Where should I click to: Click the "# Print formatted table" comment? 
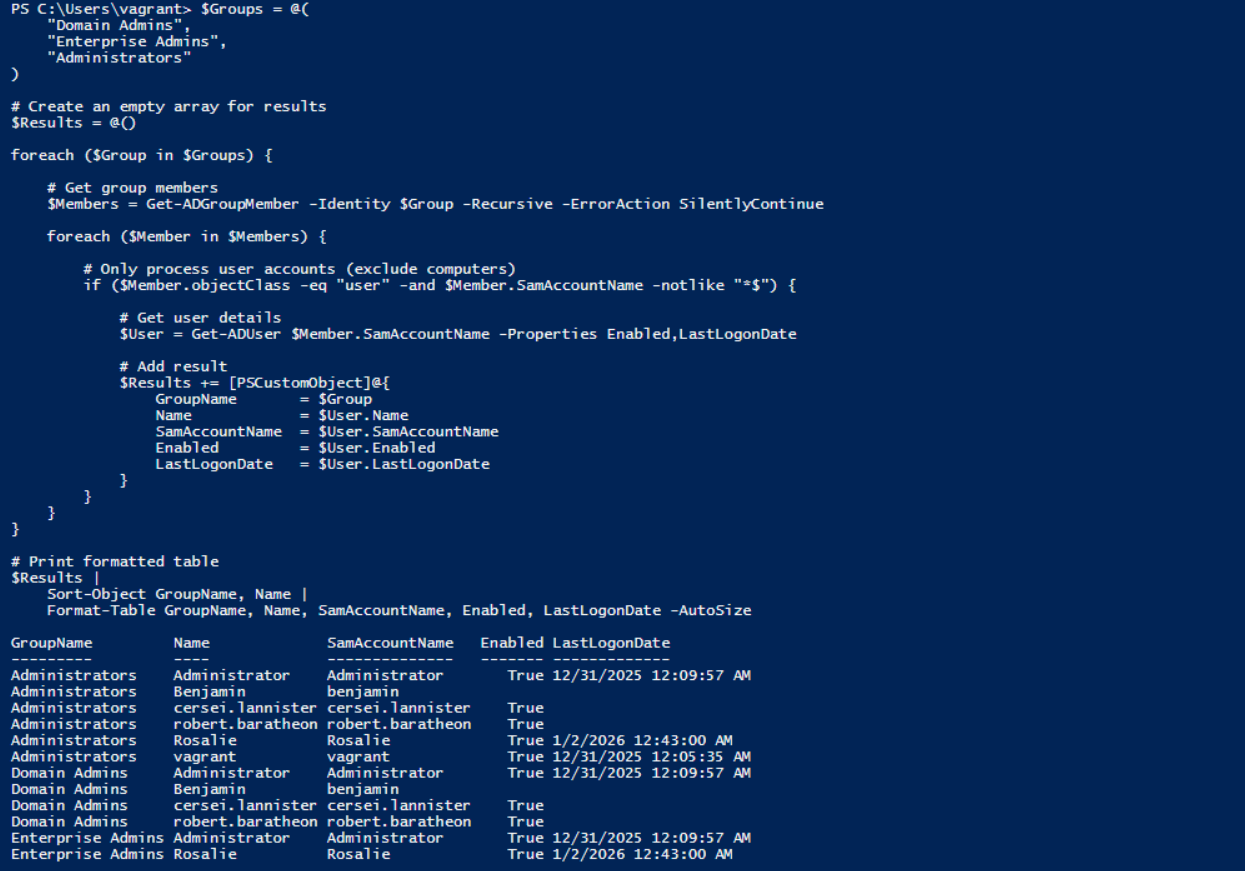pos(115,561)
